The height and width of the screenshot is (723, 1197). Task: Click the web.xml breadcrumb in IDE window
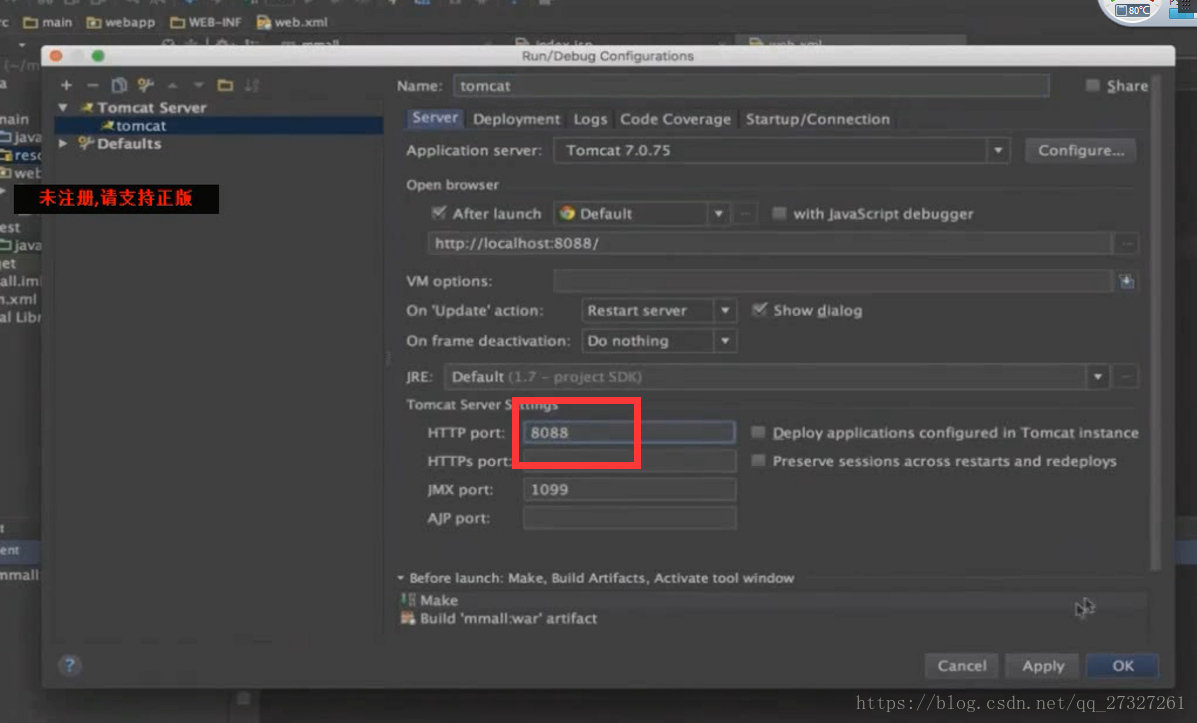pos(292,22)
